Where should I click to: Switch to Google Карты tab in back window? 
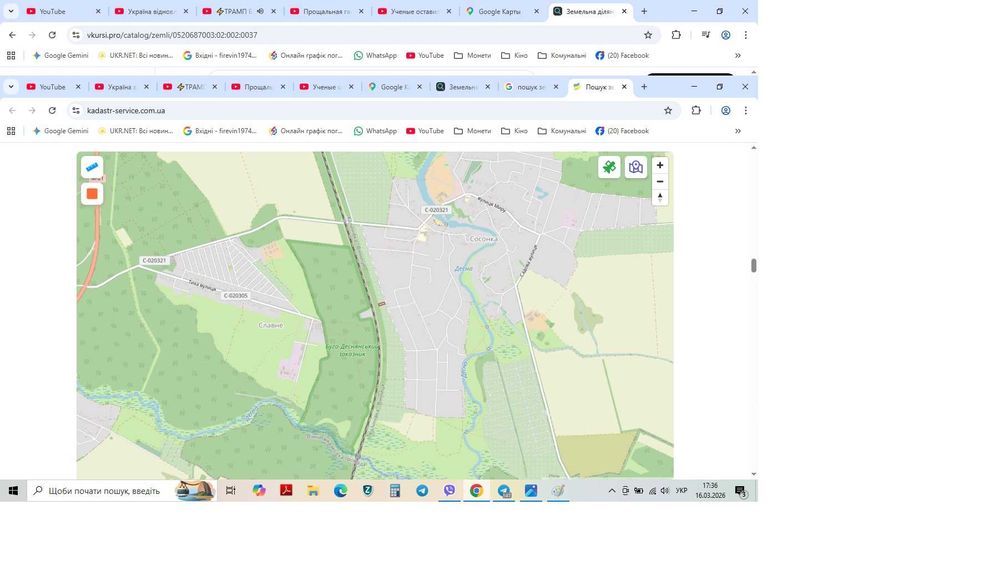click(x=503, y=11)
